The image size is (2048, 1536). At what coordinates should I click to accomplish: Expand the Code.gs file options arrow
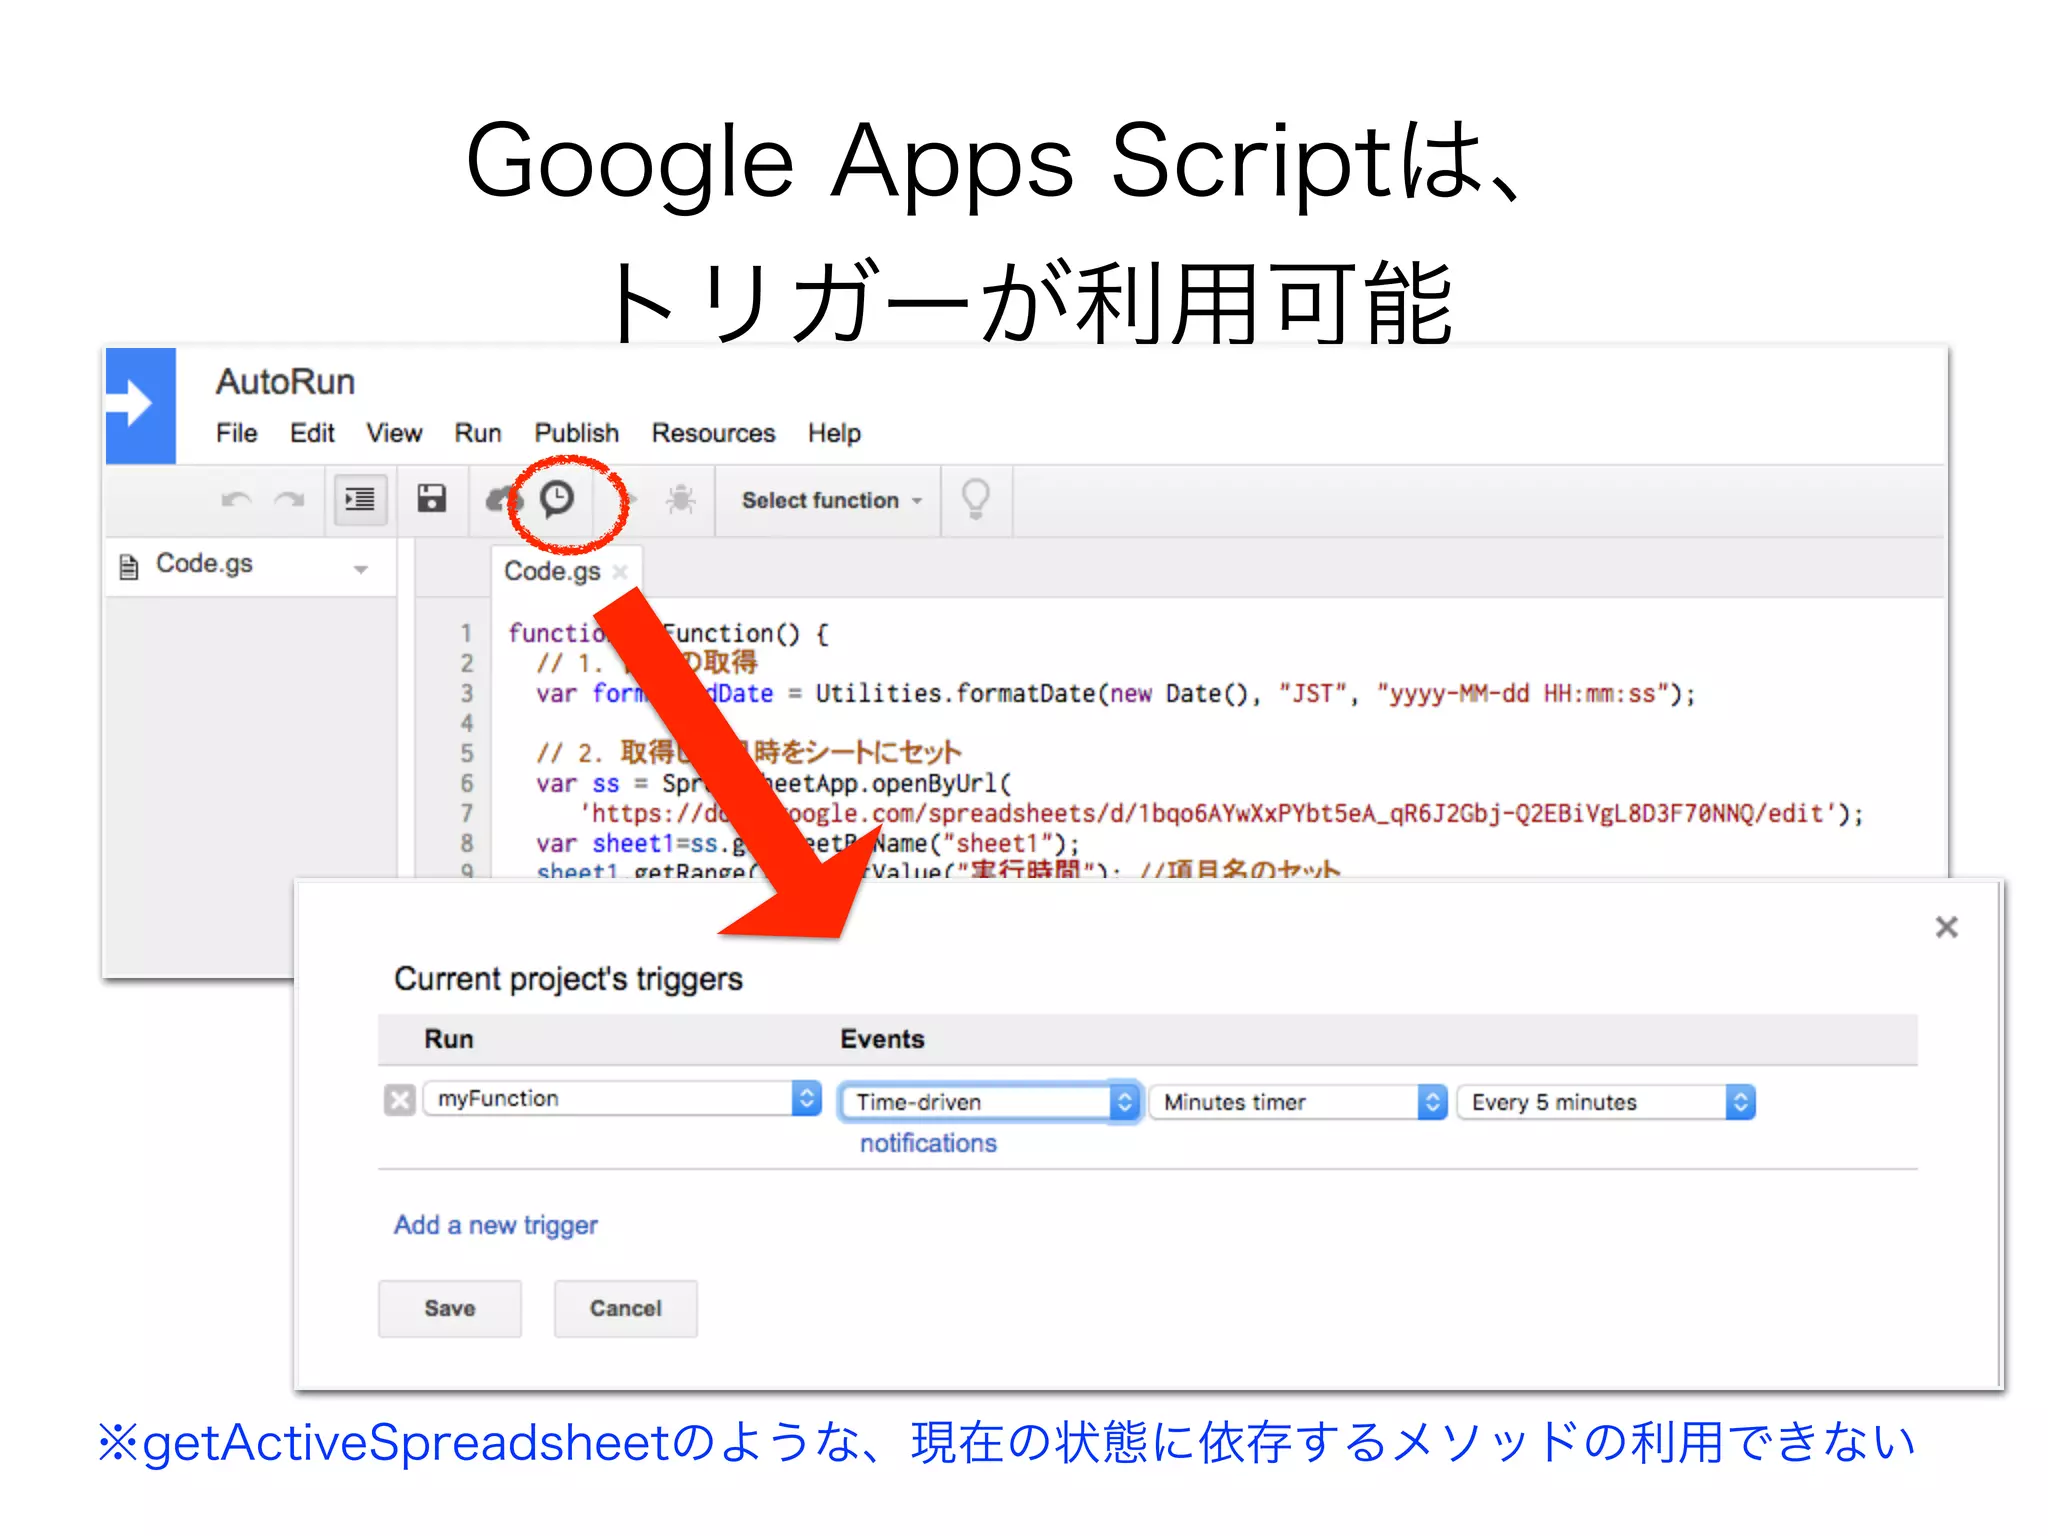click(x=361, y=569)
